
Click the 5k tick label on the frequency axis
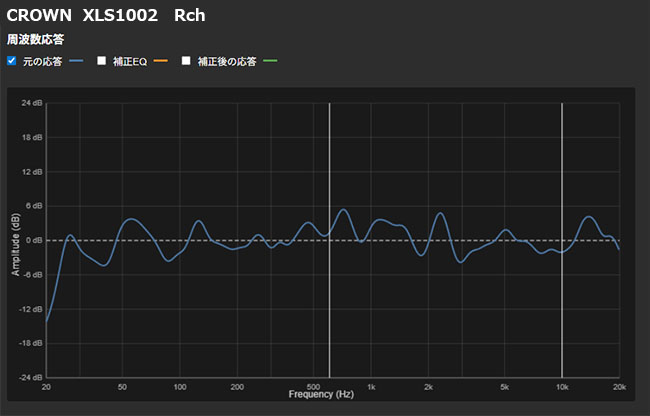coord(504,386)
